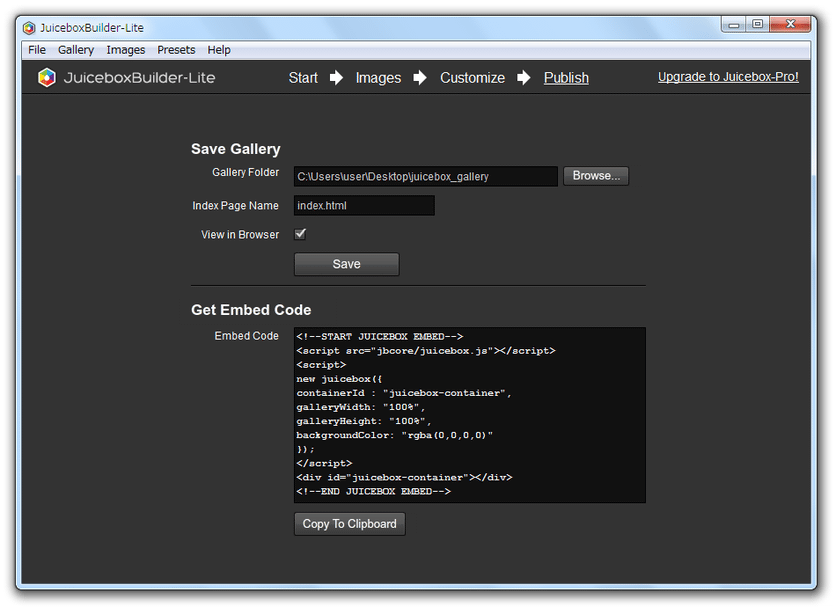Click the JuiceboxBuilder-Lite logo icon in header

tap(47, 77)
